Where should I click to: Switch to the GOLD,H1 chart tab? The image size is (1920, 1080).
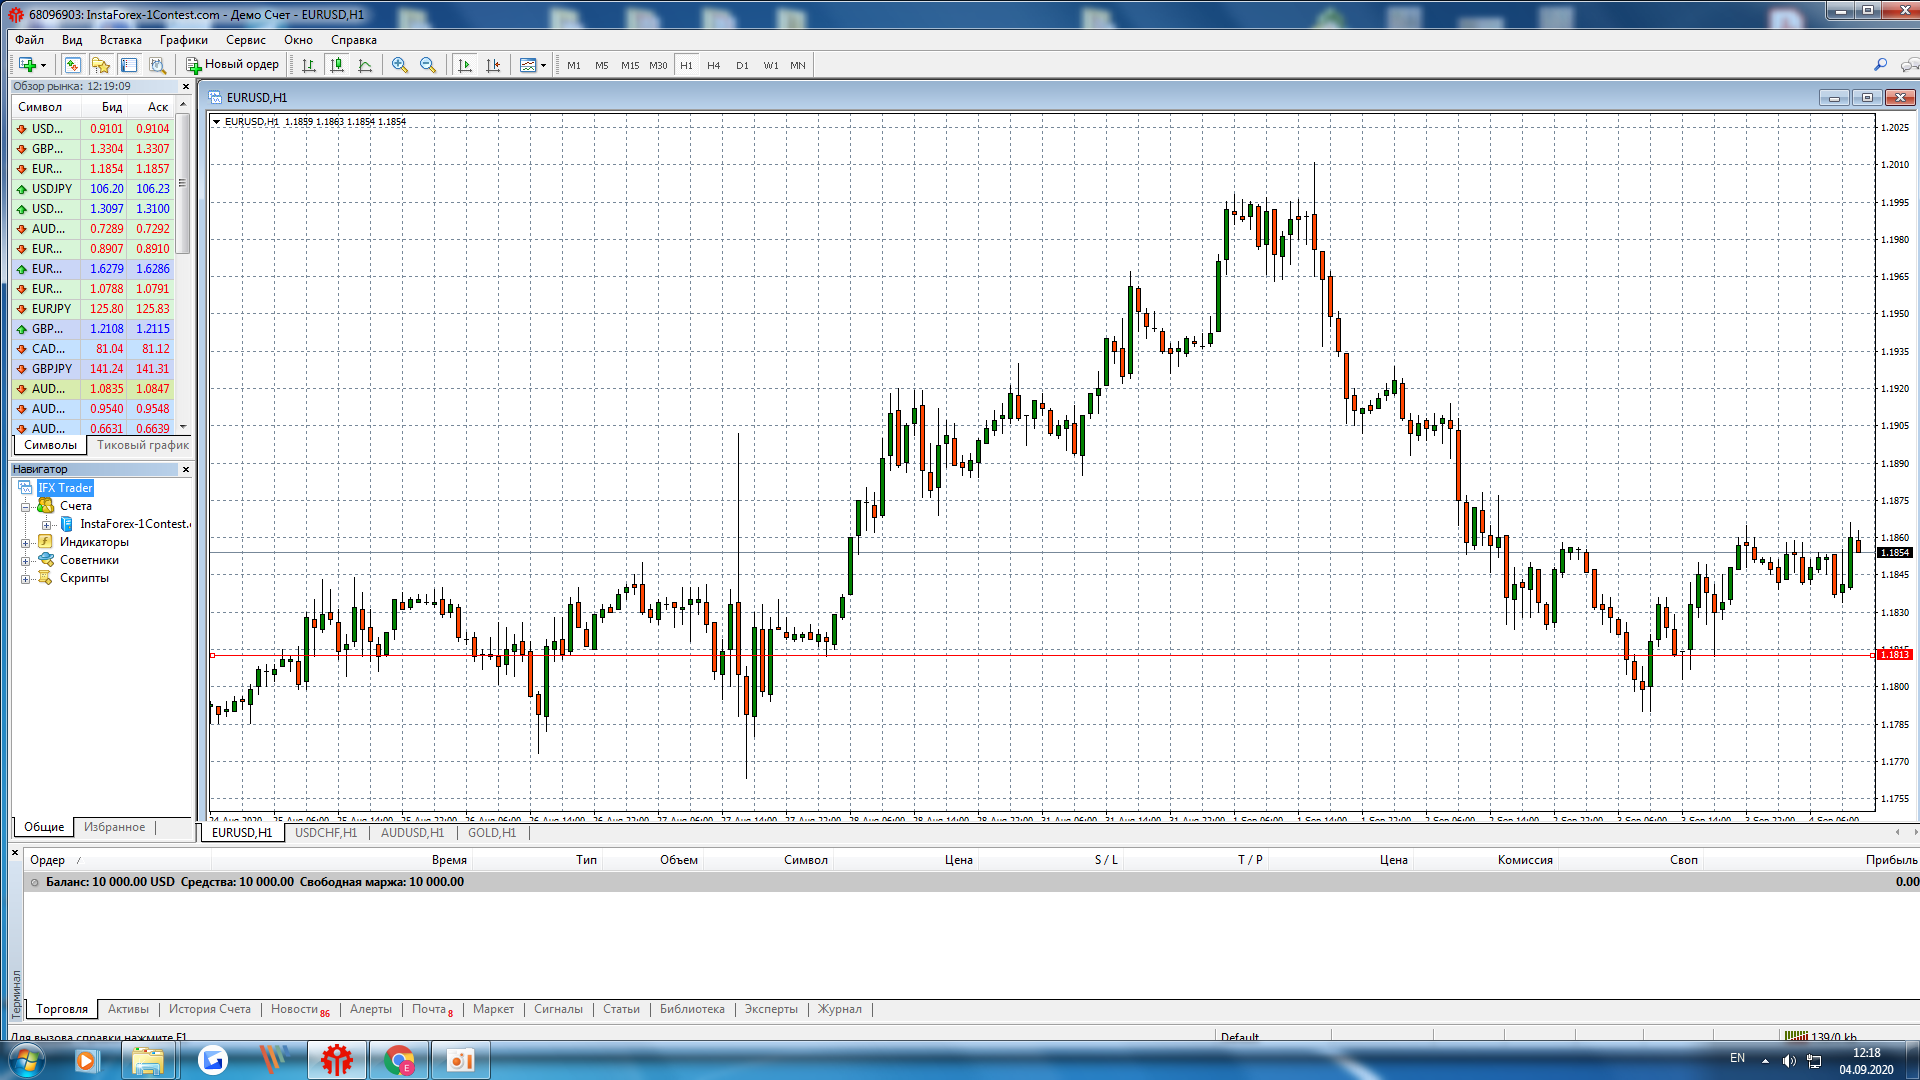(x=492, y=833)
